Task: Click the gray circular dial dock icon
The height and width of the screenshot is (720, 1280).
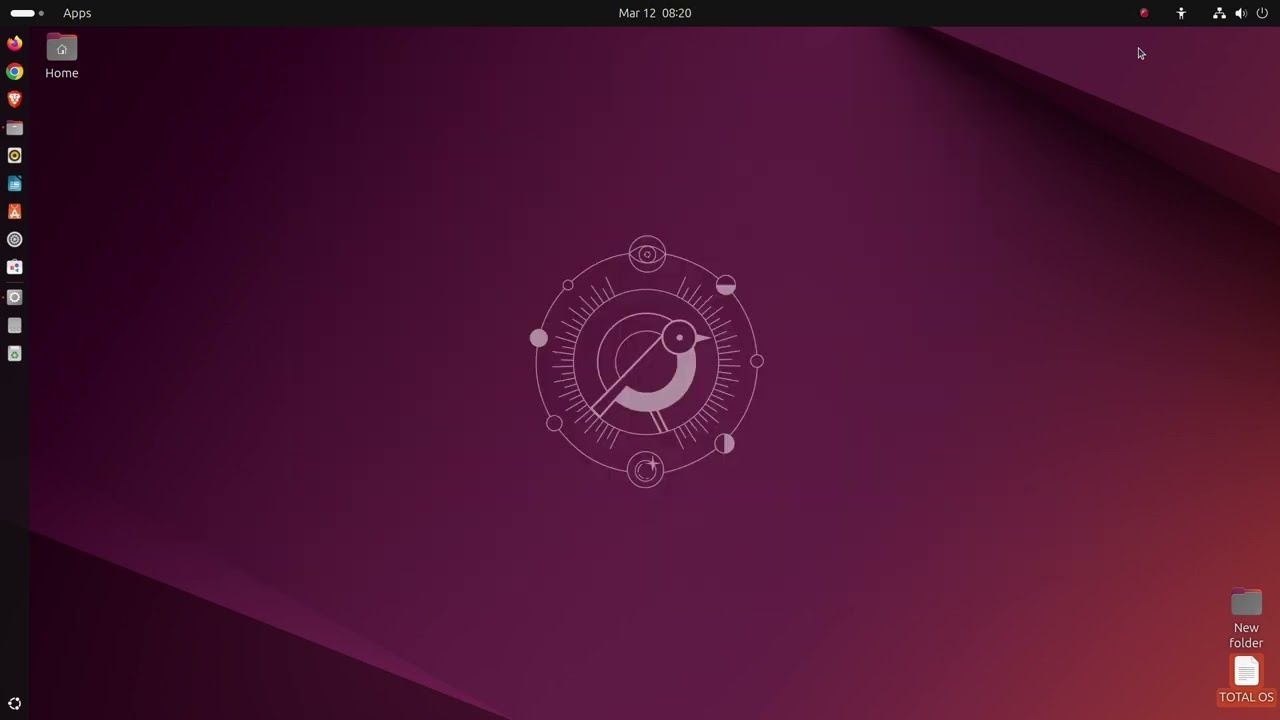Action: pos(14,240)
